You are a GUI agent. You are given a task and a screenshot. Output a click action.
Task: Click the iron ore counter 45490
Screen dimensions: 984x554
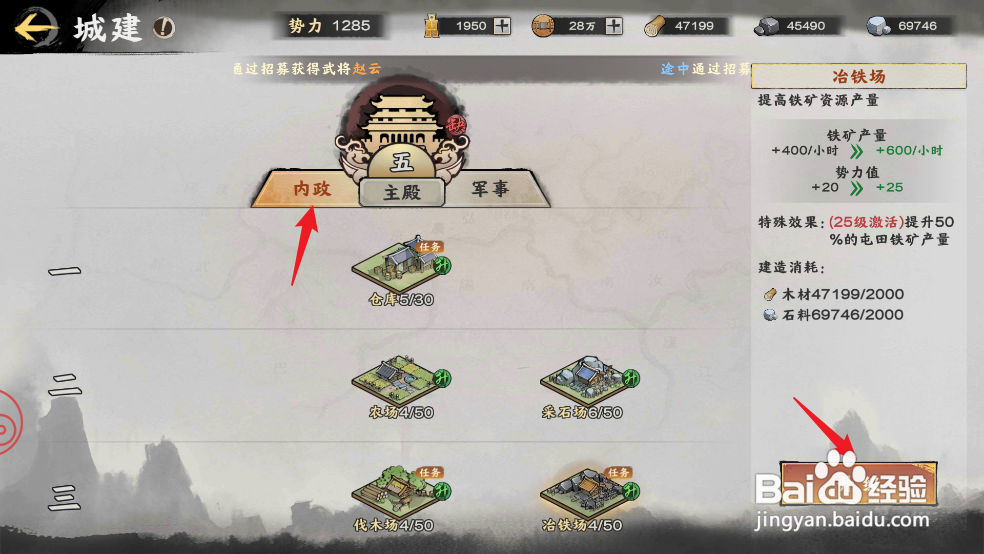tap(797, 26)
